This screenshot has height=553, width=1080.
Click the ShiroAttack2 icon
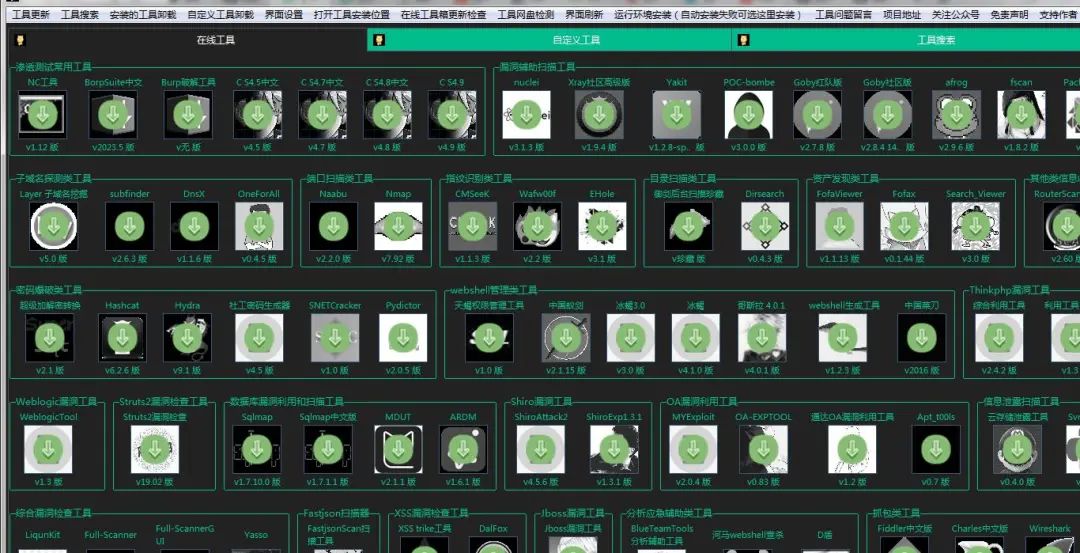[541, 449]
